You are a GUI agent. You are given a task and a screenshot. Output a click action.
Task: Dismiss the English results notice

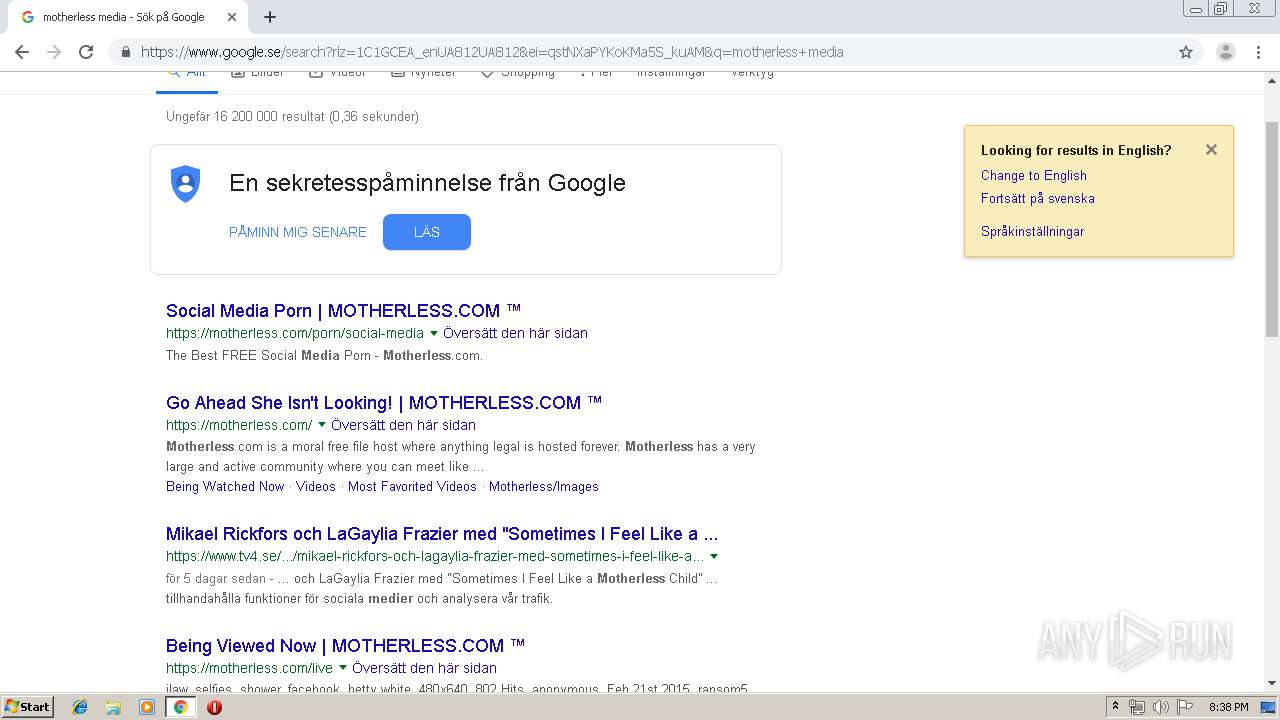[x=1211, y=150]
